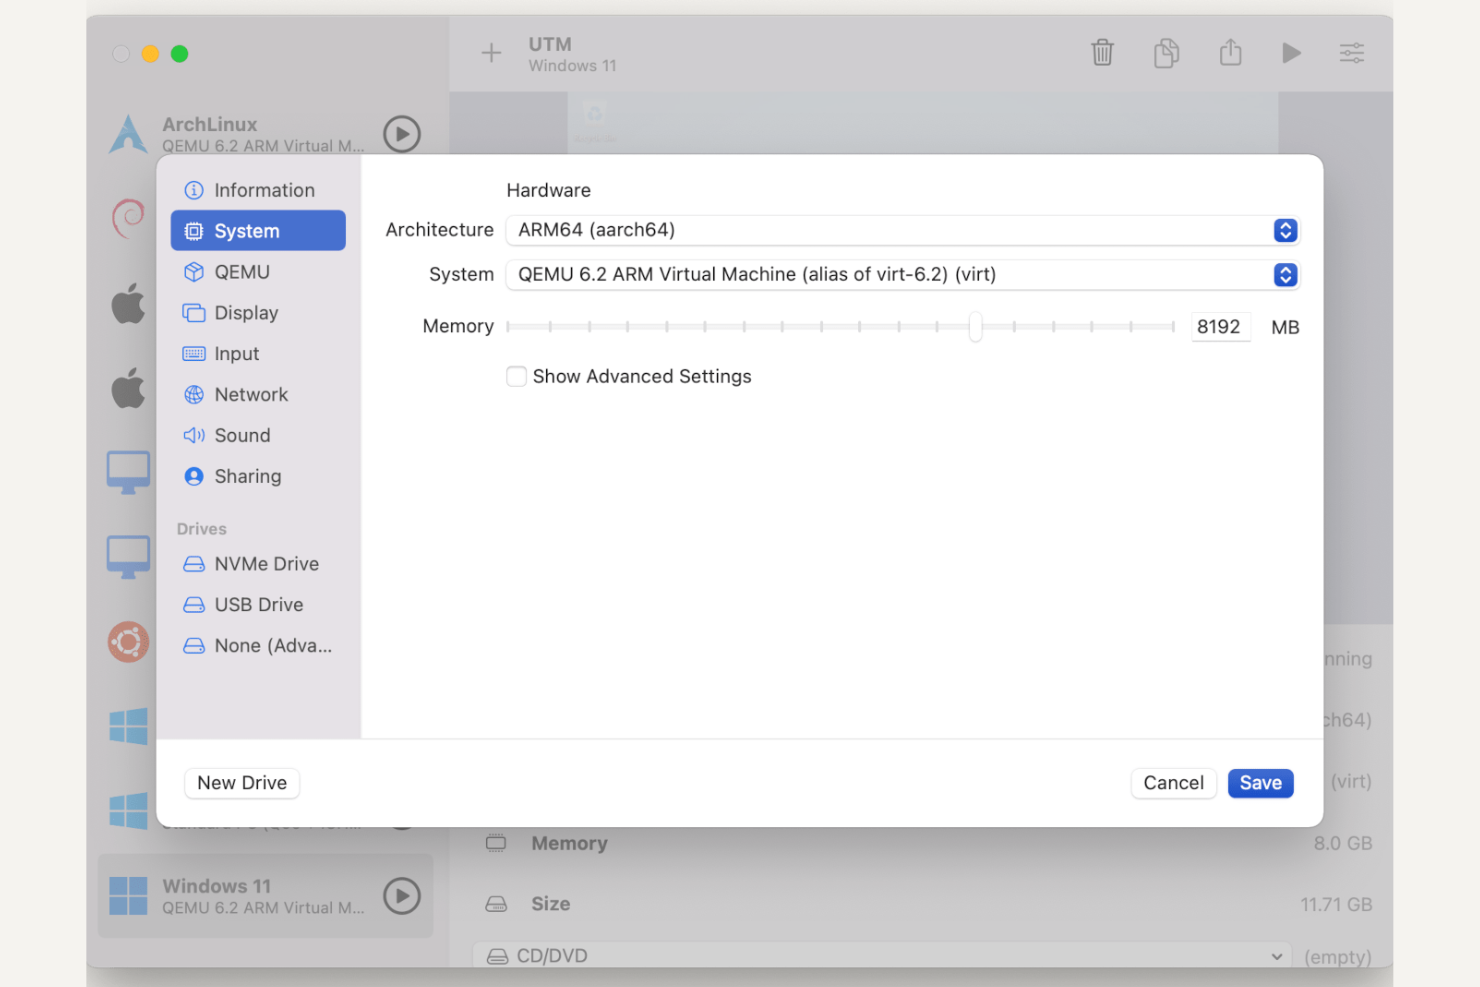The width and height of the screenshot is (1480, 987).
Task: Click the Sound speaker icon
Action: 194,436
